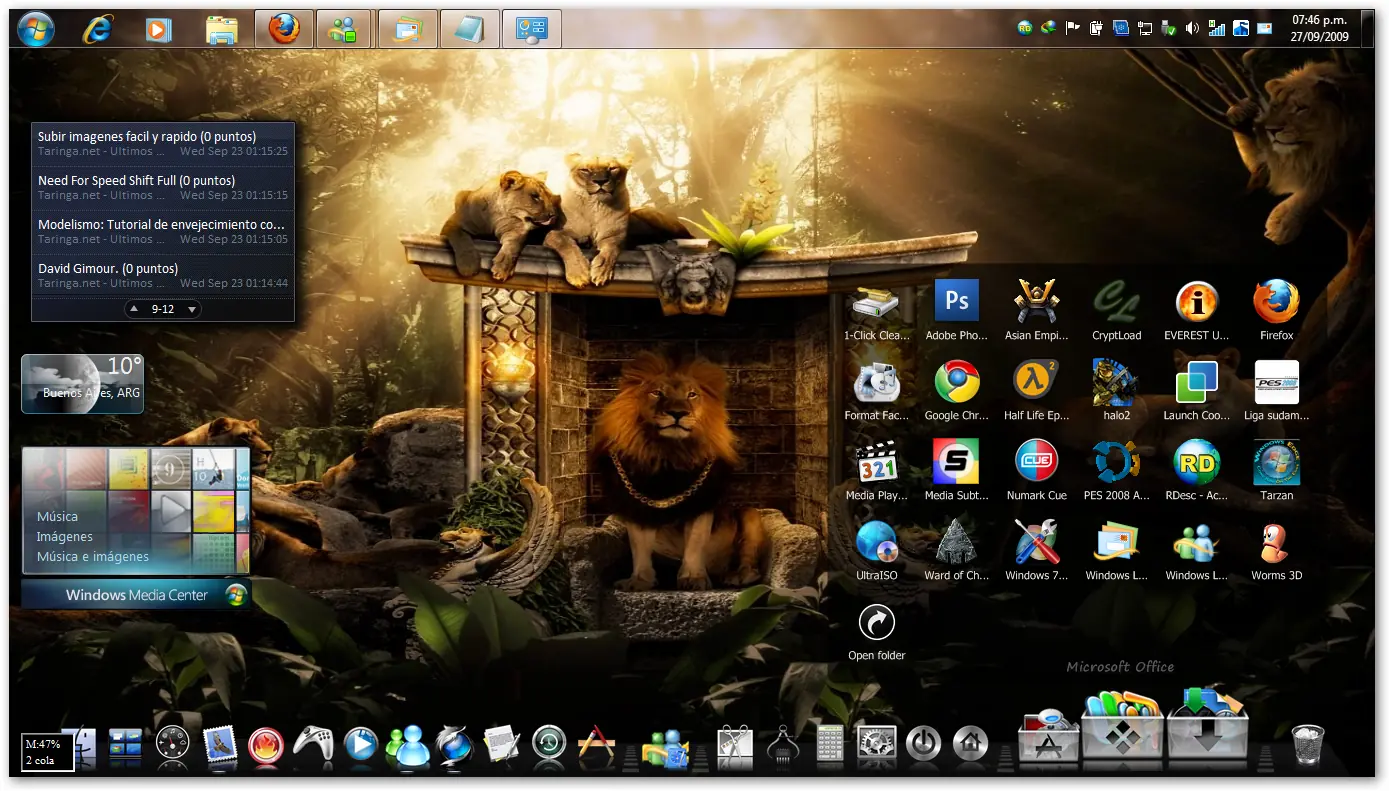This screenshot has height=791, width=1389.
Task: Open the mail stamp dock icon
Action: tap(219, 745)
